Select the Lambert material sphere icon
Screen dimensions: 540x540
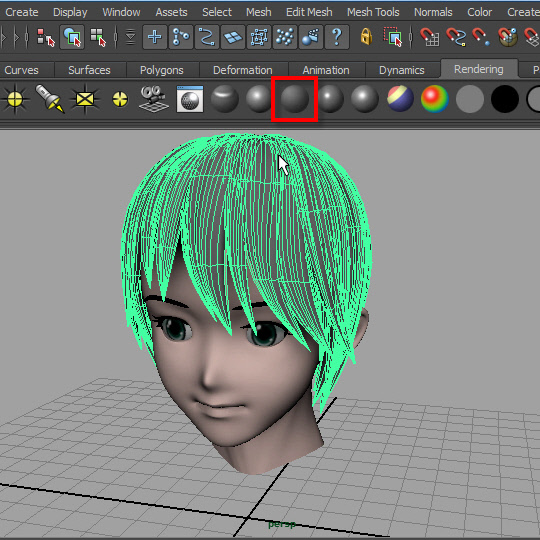[x=294, y=99]
